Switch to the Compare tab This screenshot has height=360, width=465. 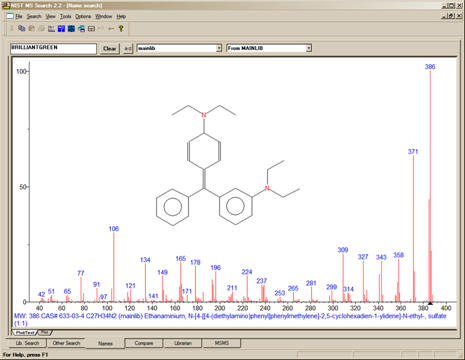pyautogui.click(x=144, y=343)
